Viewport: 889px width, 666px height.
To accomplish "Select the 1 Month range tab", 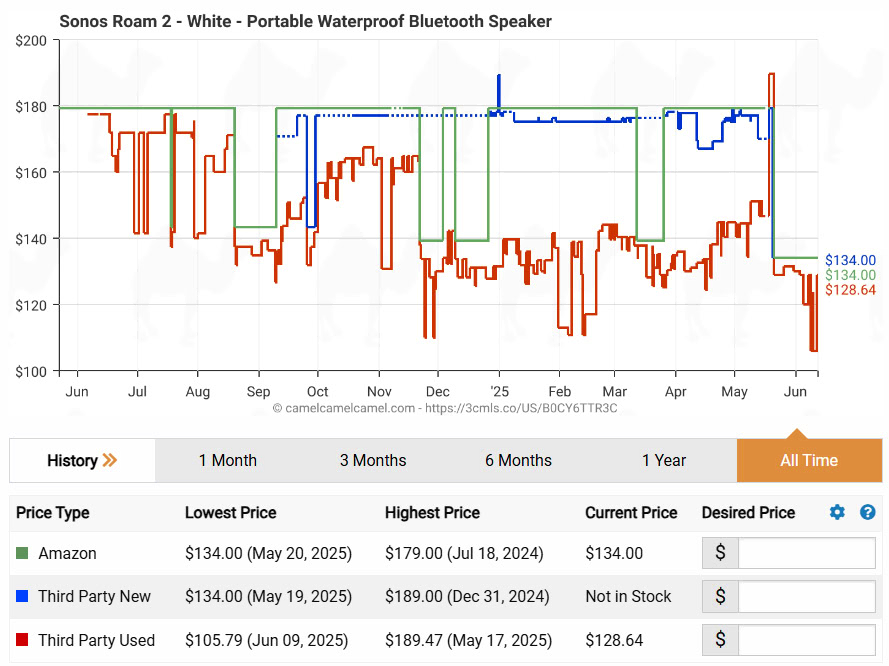I will 227,460.
